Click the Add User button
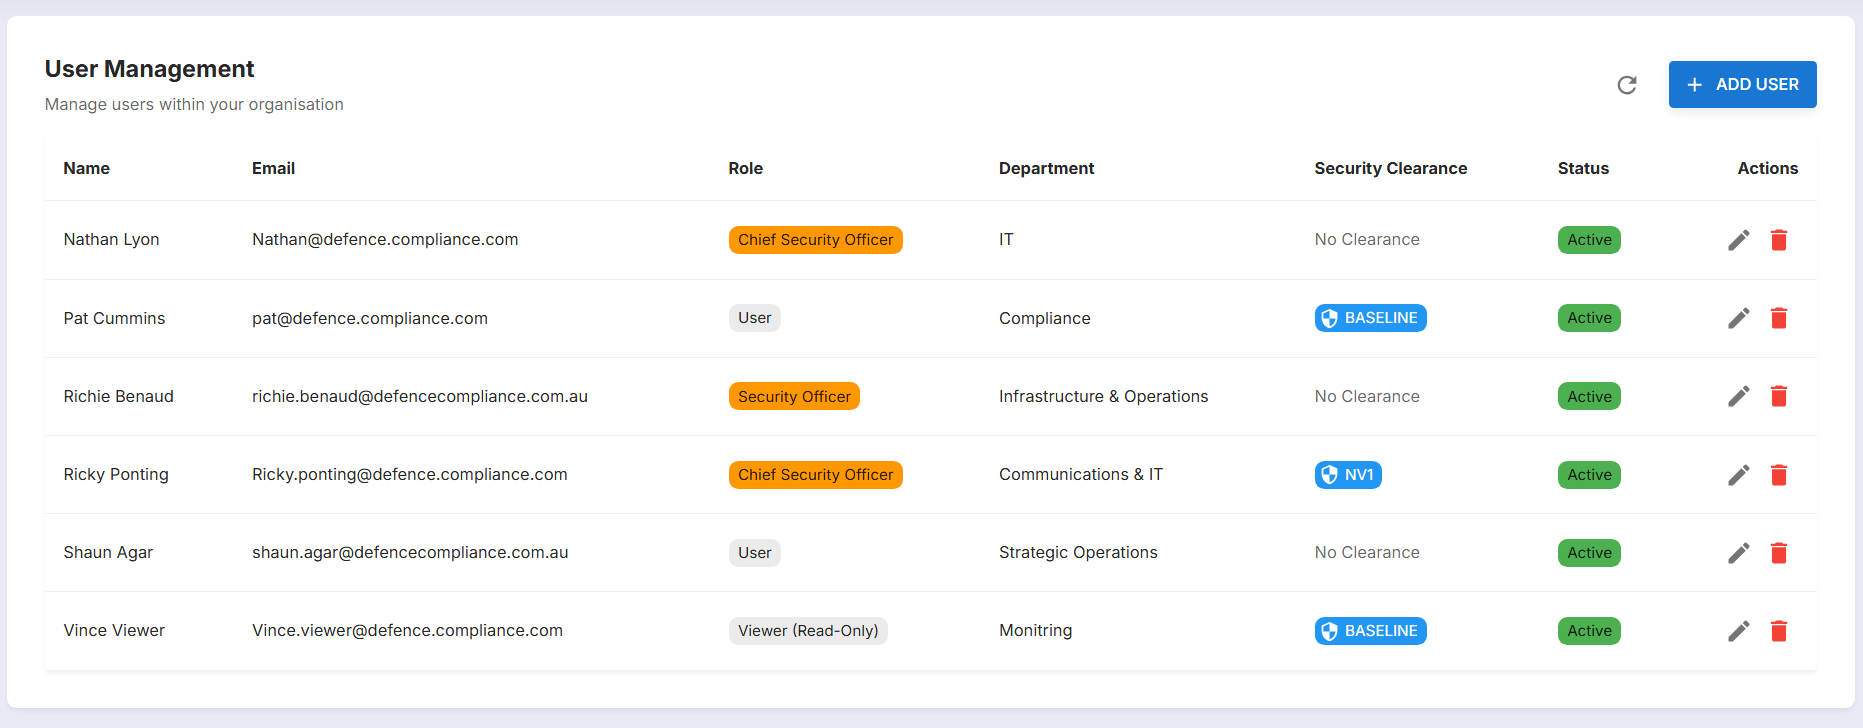1863x728 pixels. coord(1742,85)
